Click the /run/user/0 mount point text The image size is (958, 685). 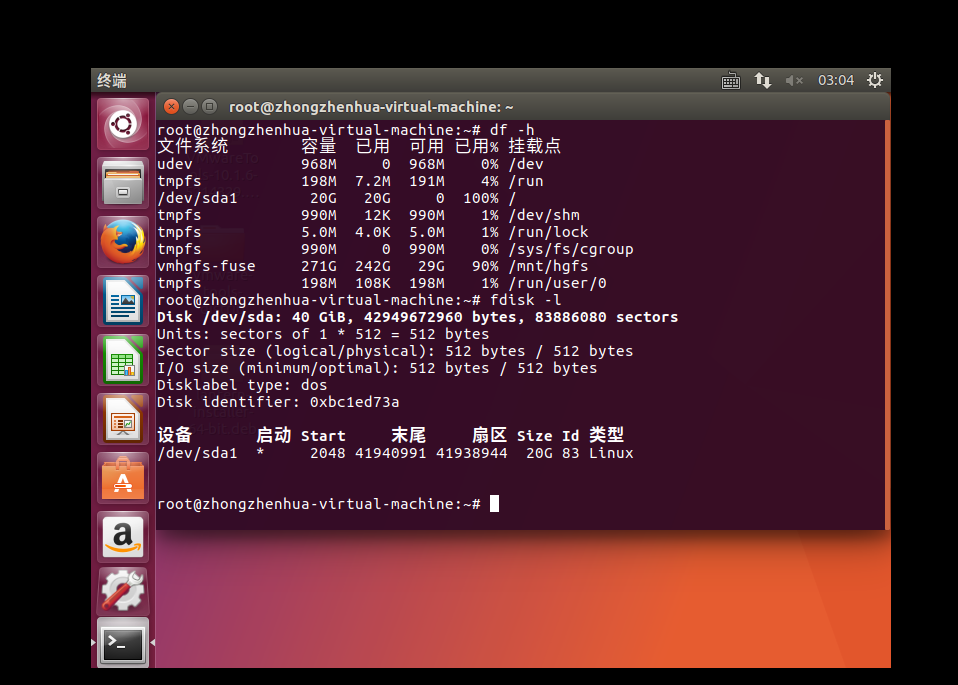coord(557,284)
